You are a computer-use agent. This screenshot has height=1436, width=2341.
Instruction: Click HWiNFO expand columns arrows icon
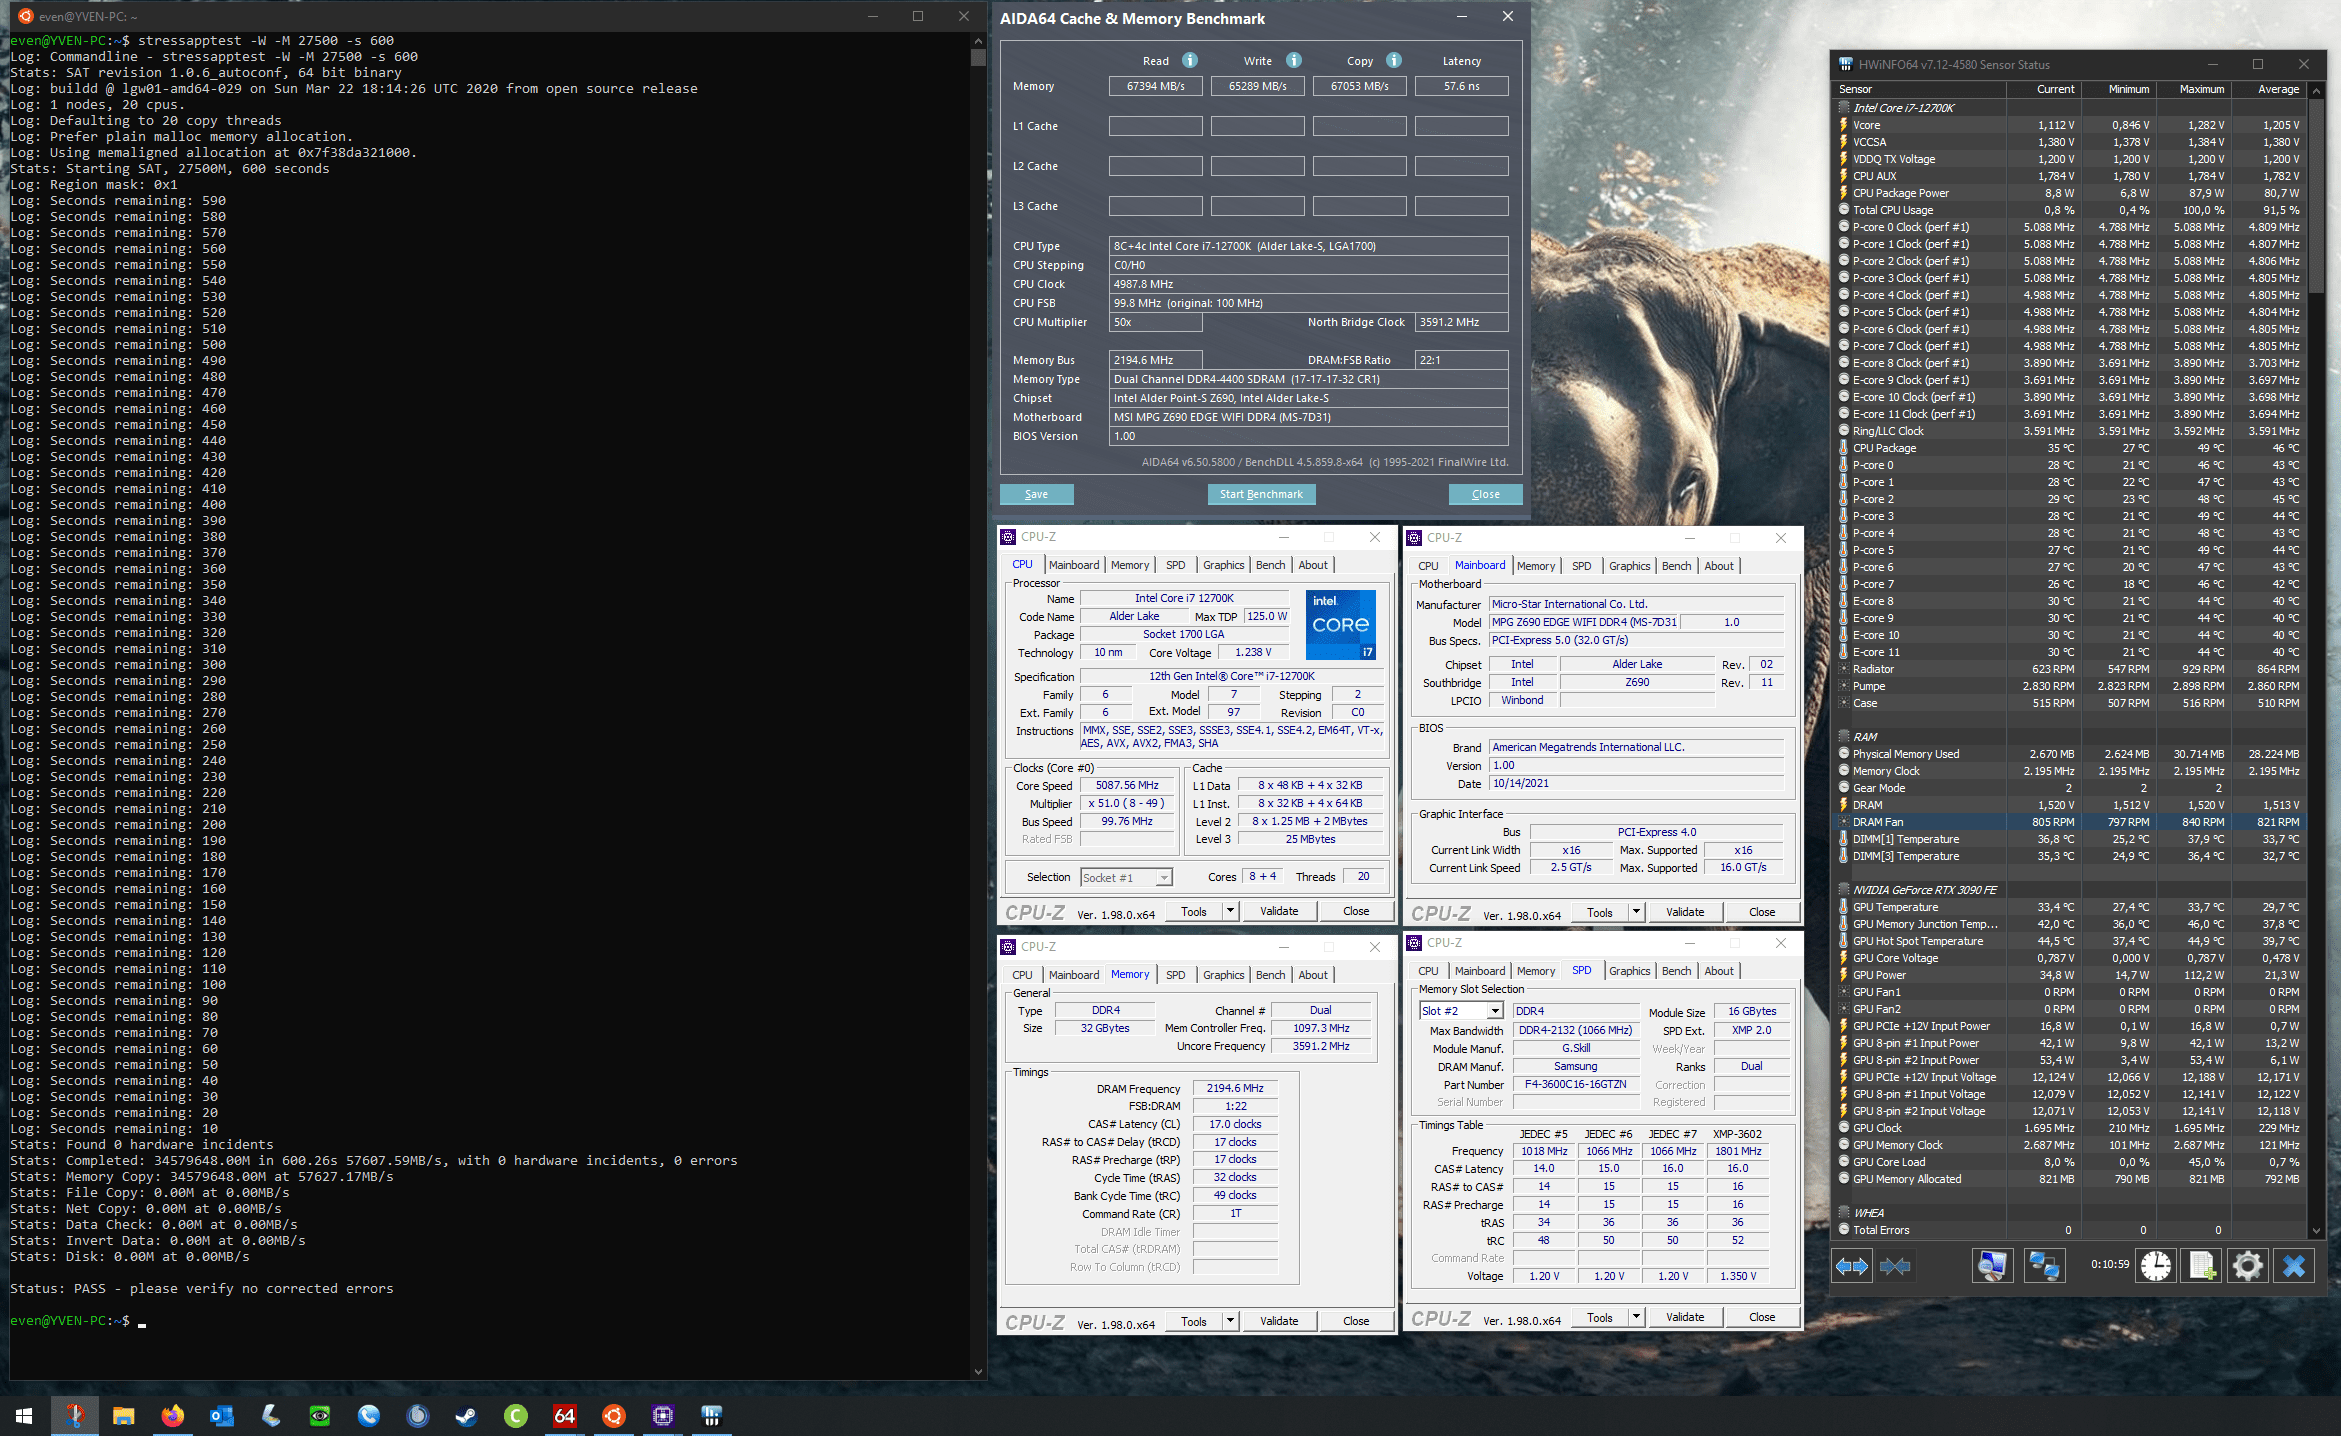pyautogui.click(x=1852, y=1266)
